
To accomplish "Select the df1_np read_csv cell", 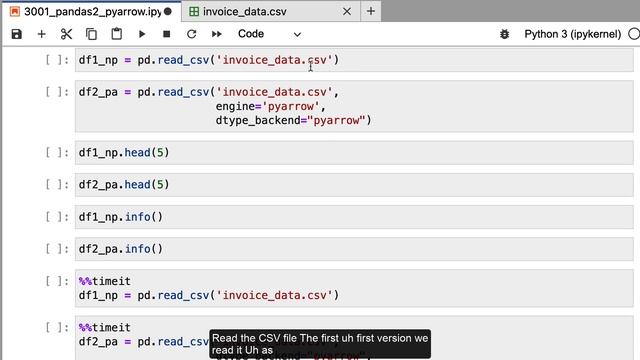I will pyautogui.click(x=354, y=60).
